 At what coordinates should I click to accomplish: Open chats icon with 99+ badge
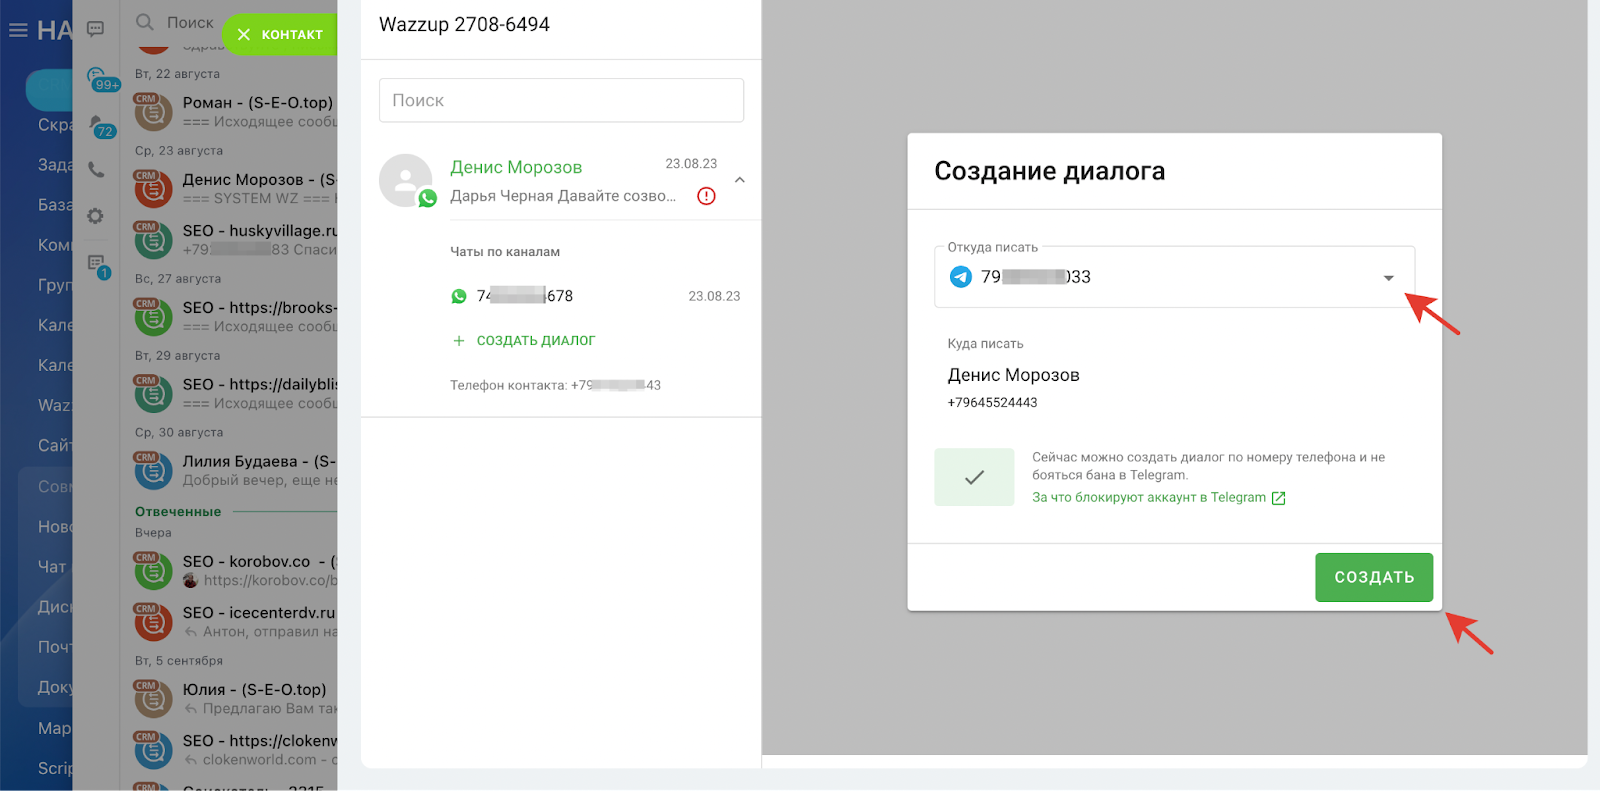pyautogui.click(x=98, y=78)
